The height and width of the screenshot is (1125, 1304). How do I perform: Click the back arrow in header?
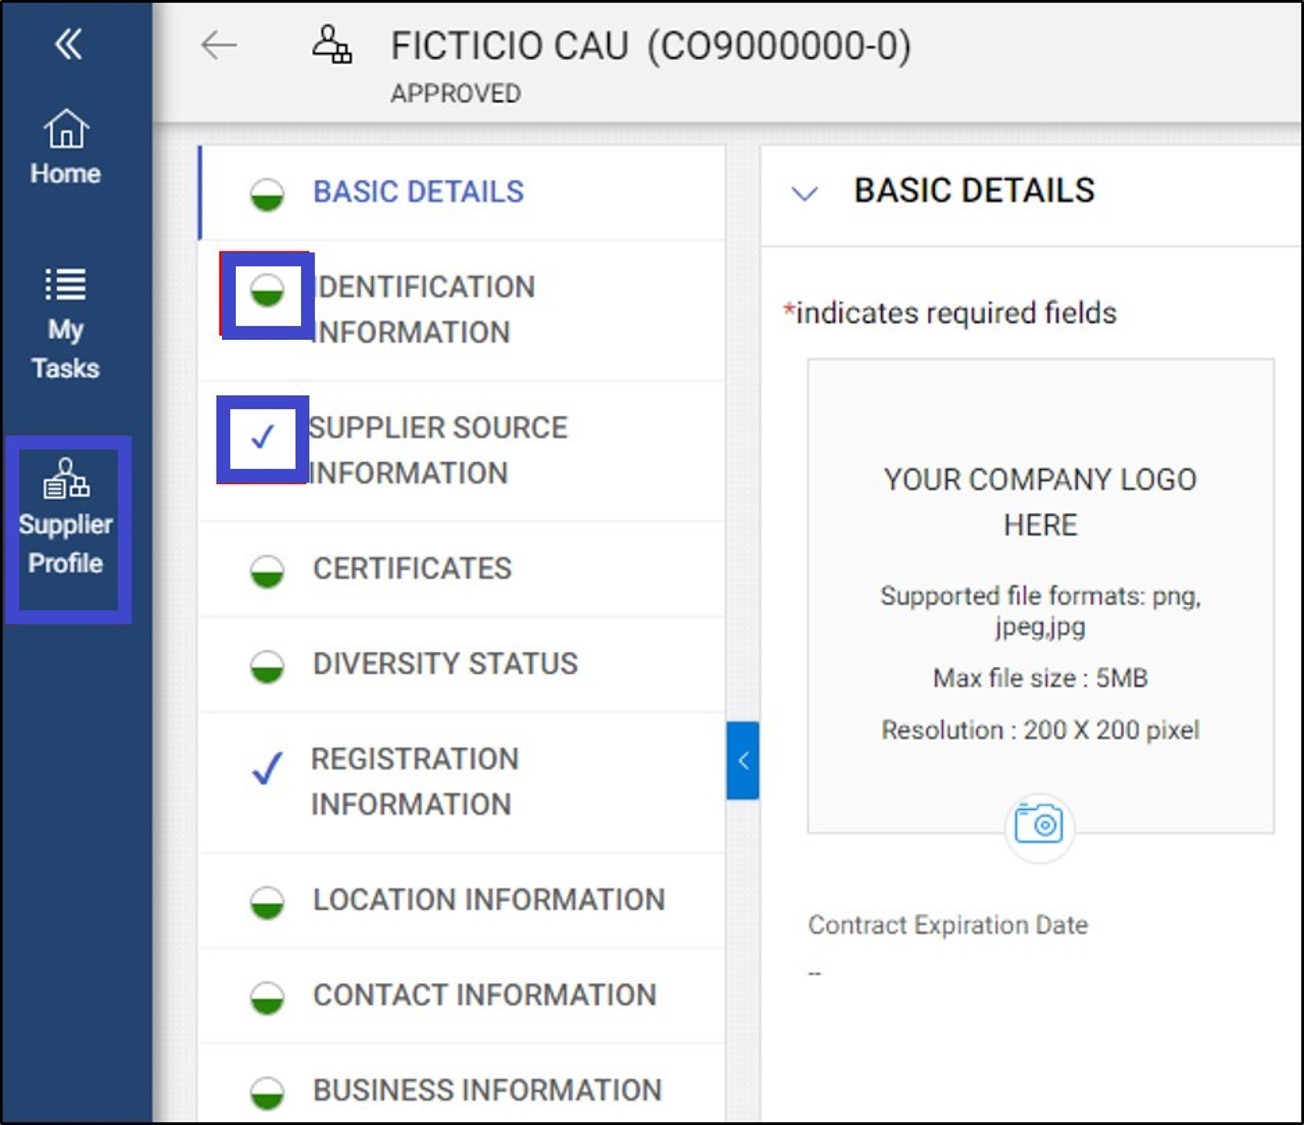219,45
